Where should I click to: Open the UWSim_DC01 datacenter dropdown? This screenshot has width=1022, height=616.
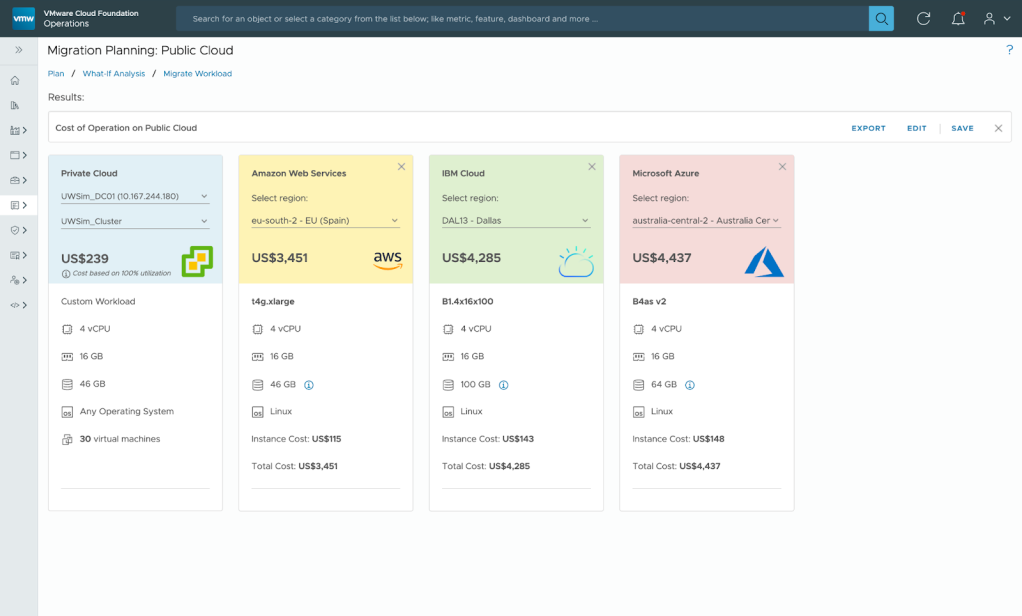coord(135,196)
